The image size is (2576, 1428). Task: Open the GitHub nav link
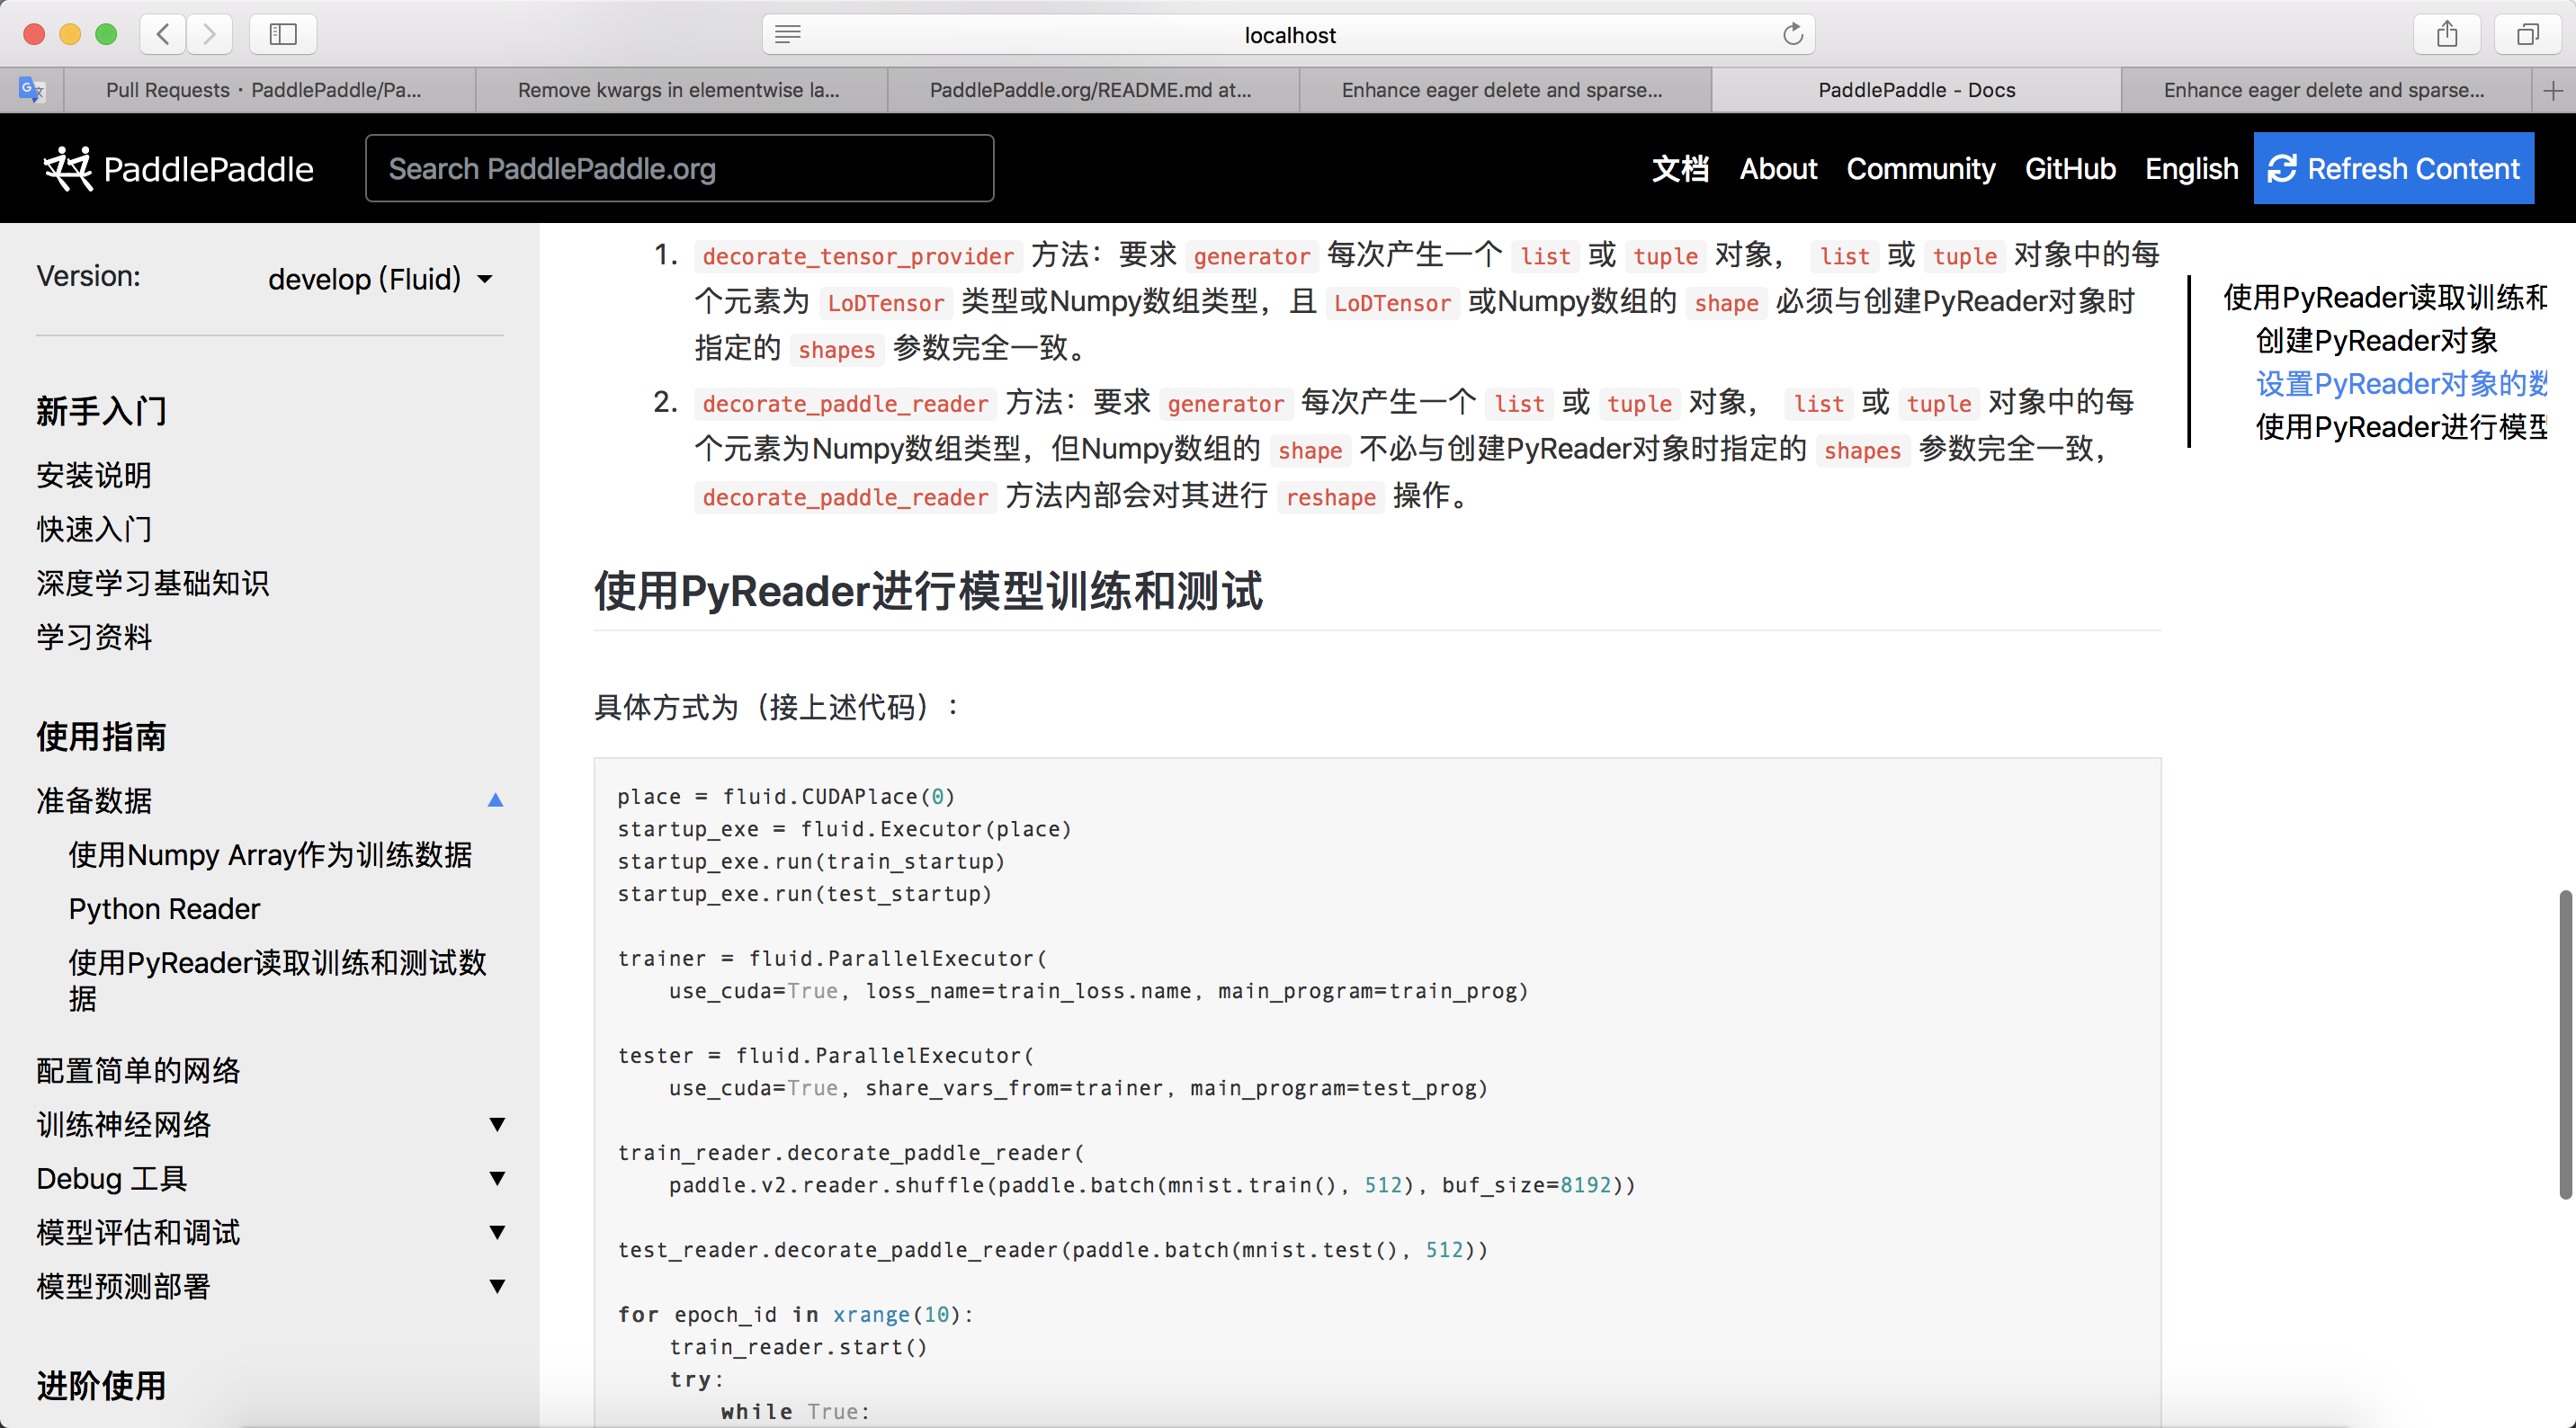2070,168
